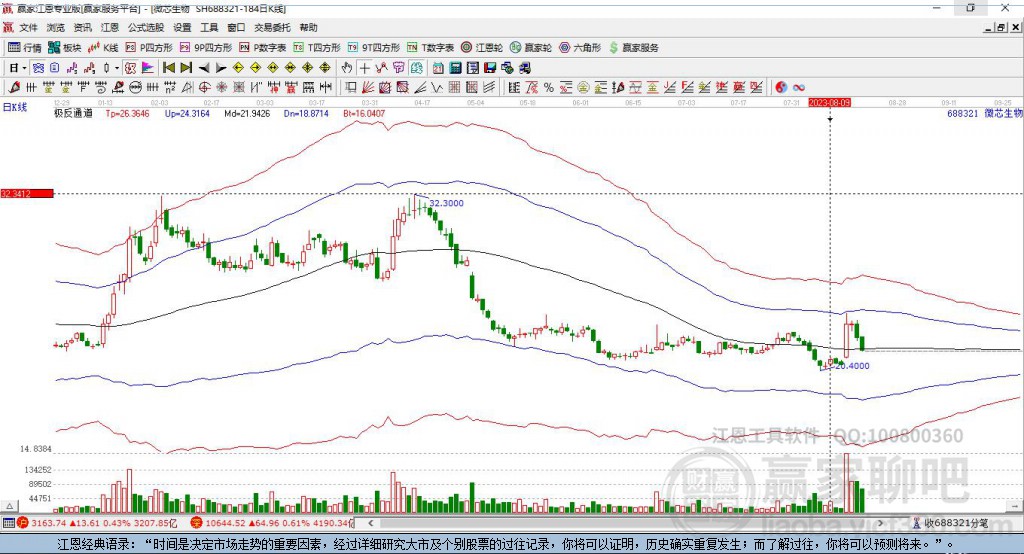Click the 沪 index 3163.74 status entry
Image resolution: width=1024 pixels, height=554 pixels.
pyautogui.click(x=98, y=523)
